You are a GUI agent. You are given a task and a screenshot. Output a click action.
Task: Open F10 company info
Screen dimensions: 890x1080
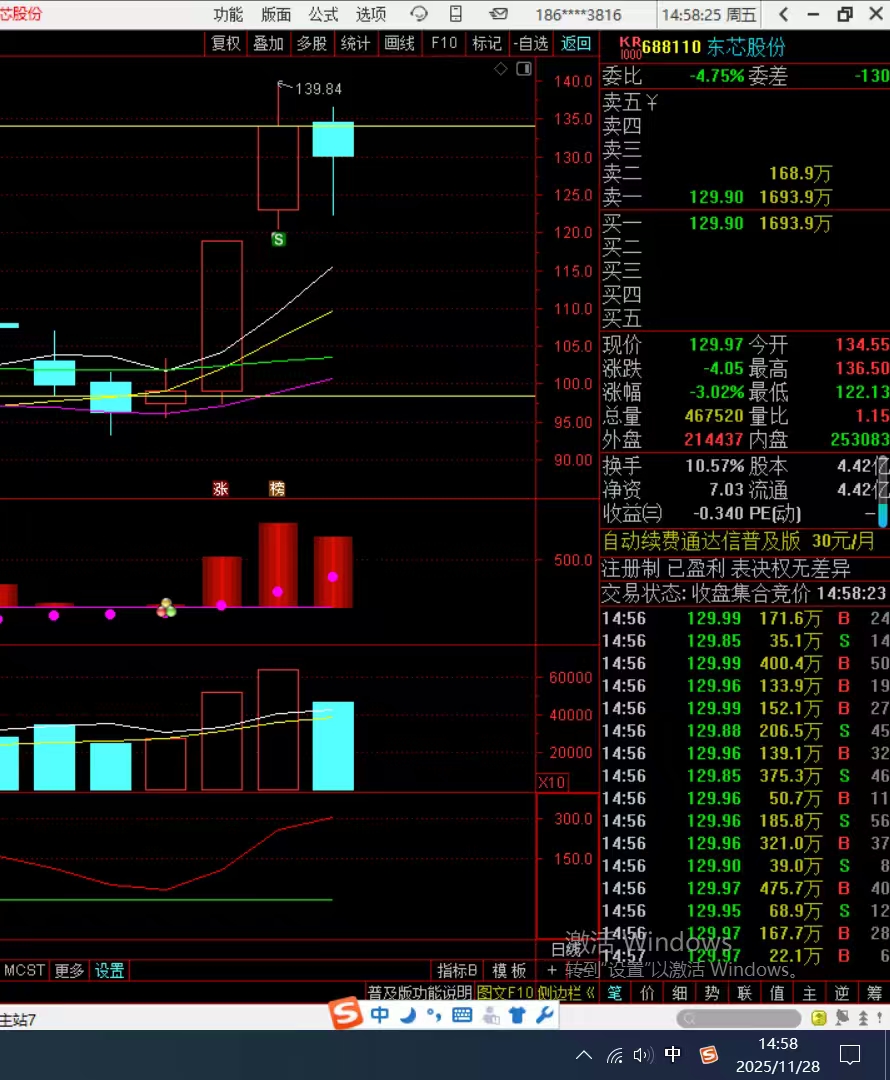tap(444, 43)
